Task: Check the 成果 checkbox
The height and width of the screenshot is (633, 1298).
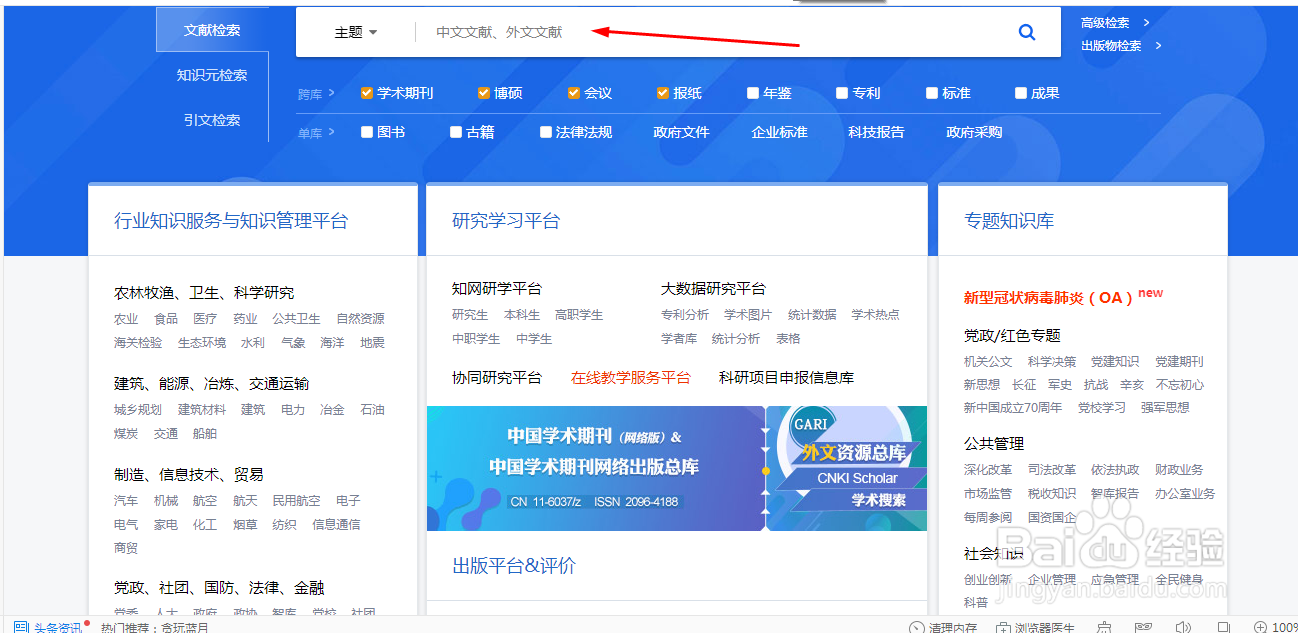Action: point(1021,93)
